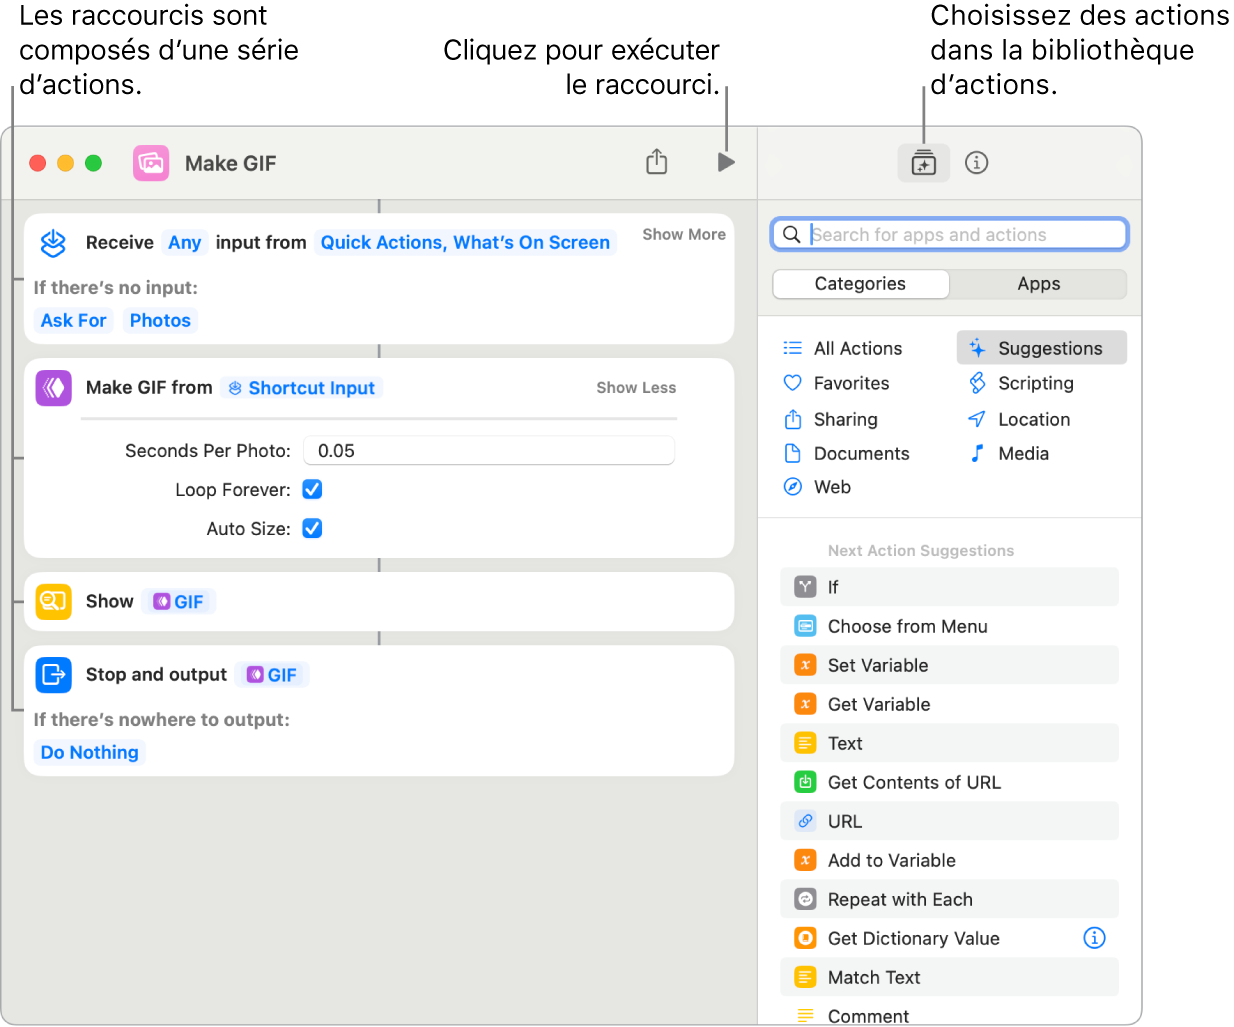Choose the Media category
The height and width of the screenshot is (1027, 1234).
tap(1022, 454)
